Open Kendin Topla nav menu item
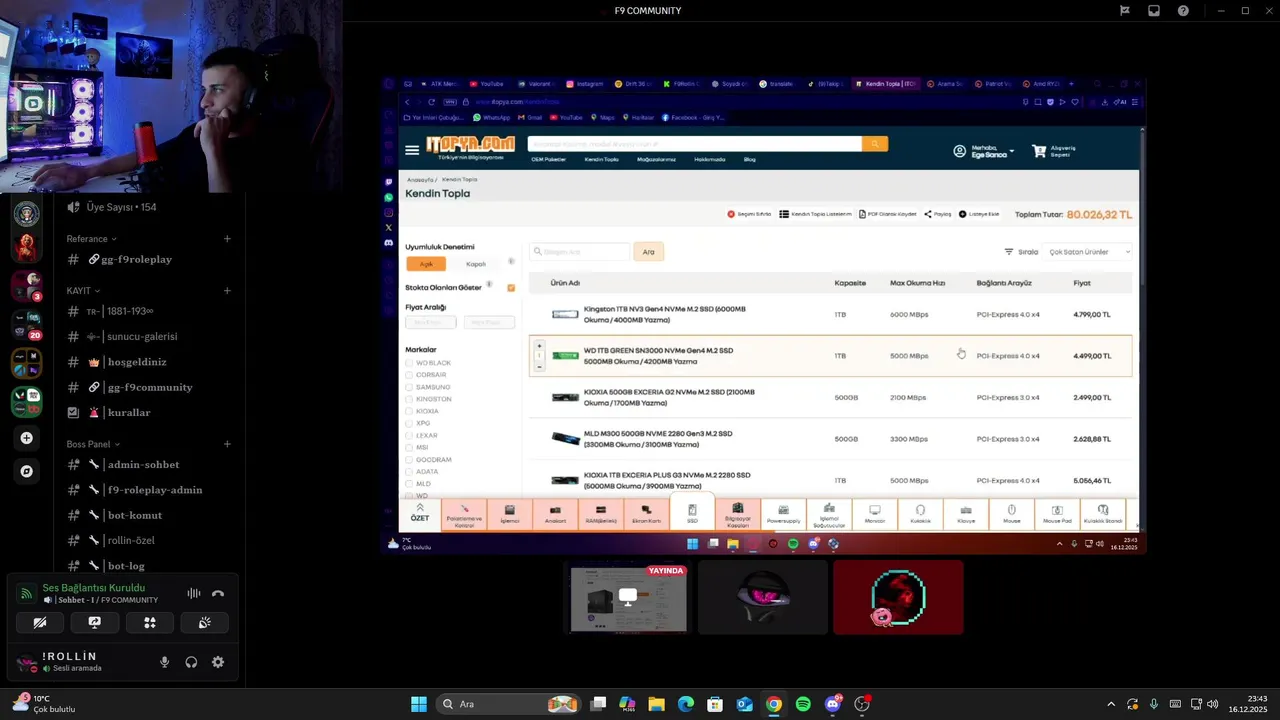 [602, 159]
